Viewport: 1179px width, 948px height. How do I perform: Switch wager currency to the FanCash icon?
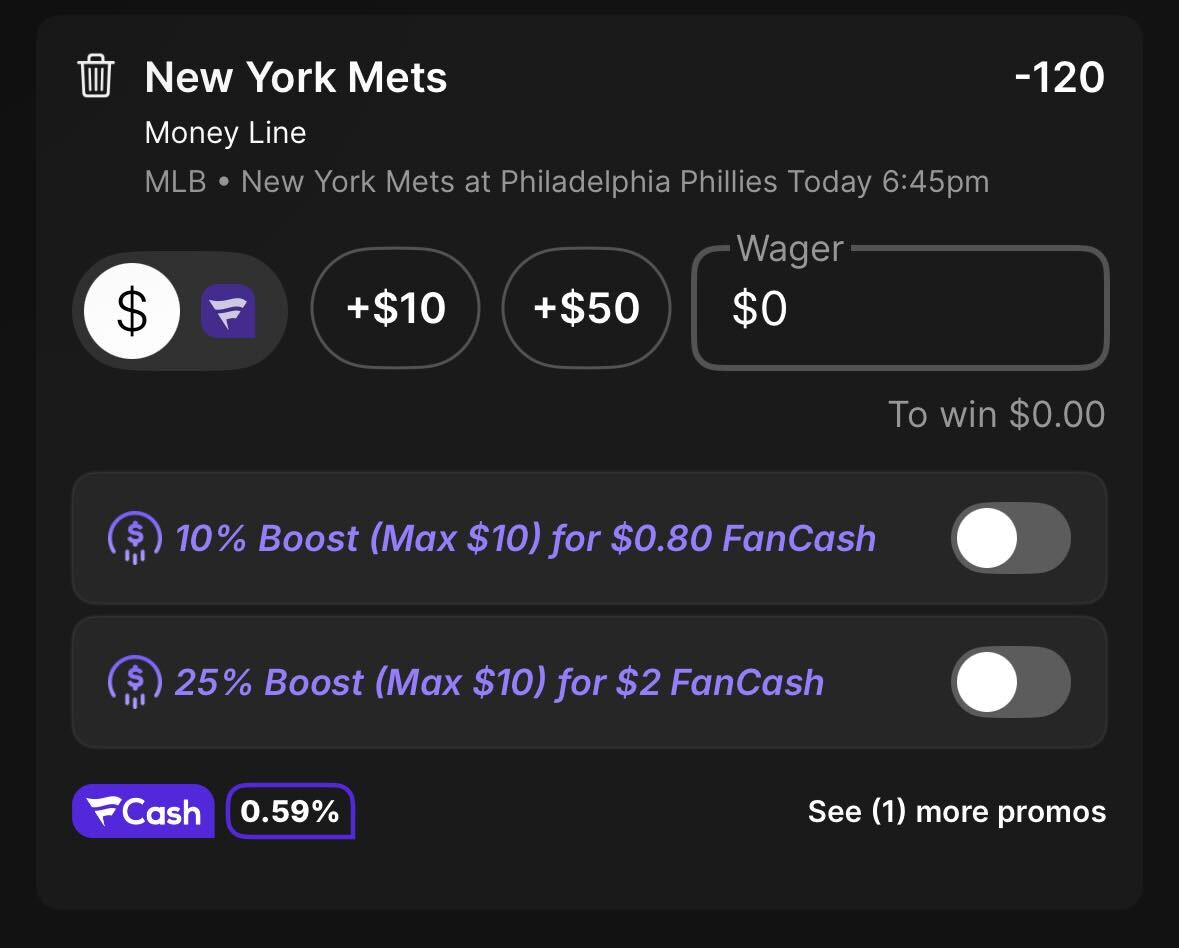point(228,310)
